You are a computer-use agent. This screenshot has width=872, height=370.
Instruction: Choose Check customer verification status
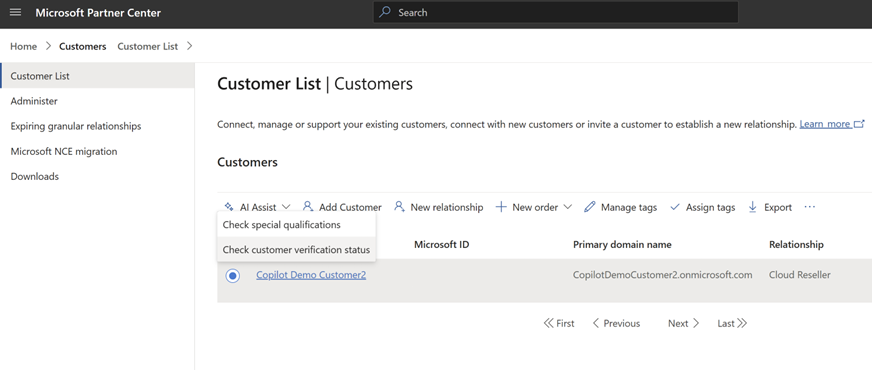pyautogui.click(x=296, y=250)
